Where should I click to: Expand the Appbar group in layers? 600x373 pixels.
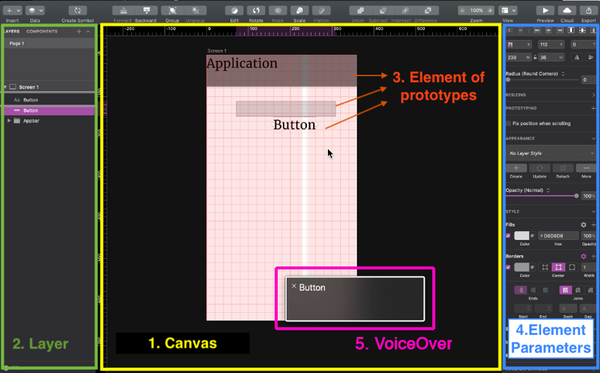9,121
